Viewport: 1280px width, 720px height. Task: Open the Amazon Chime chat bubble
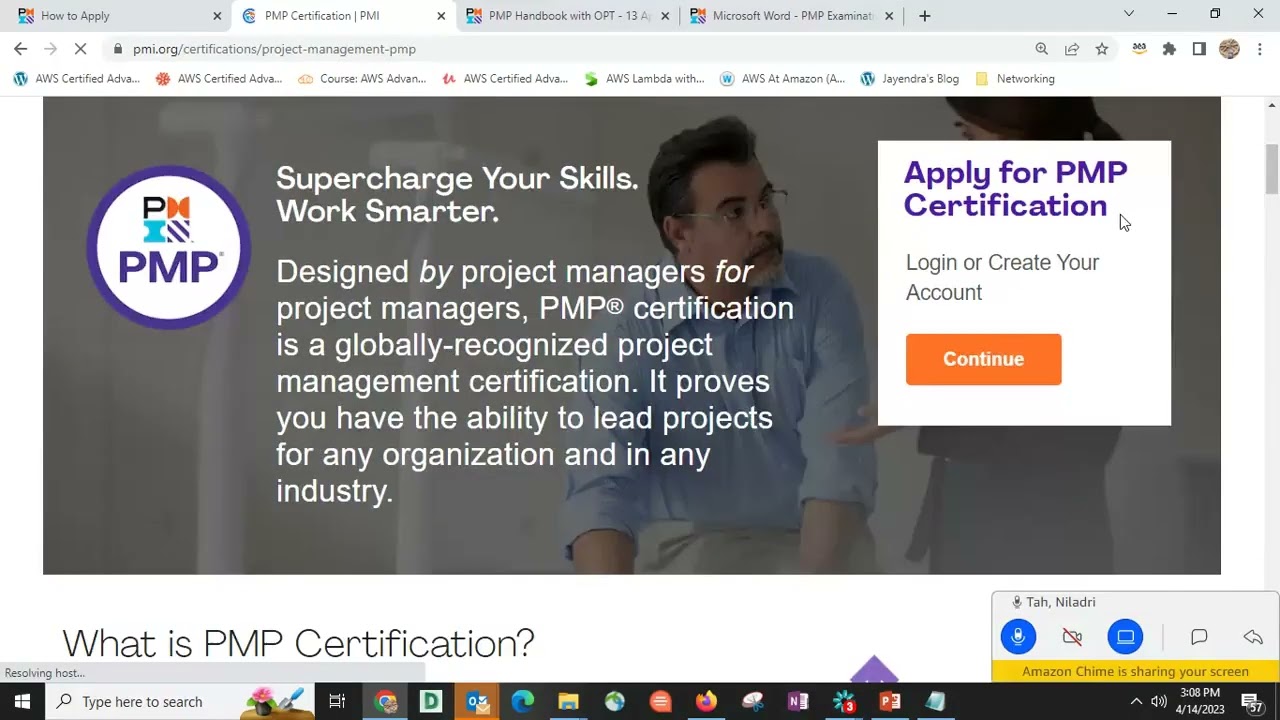[x=1199, y=637]
